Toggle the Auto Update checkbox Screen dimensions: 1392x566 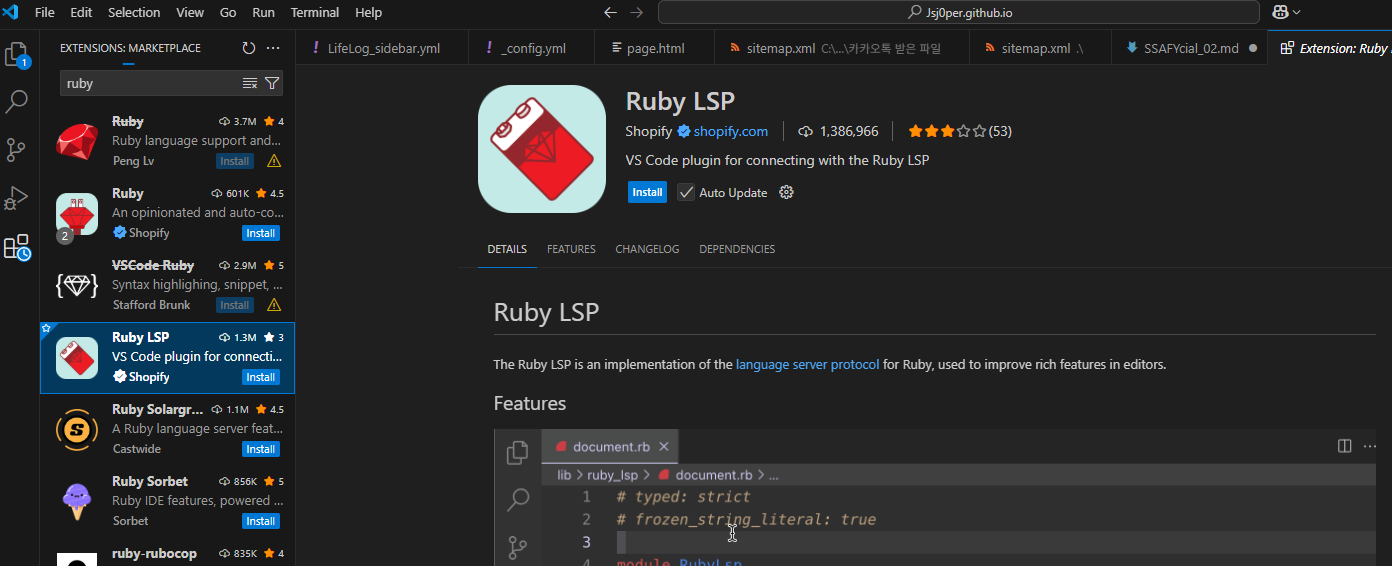(686, 192)
